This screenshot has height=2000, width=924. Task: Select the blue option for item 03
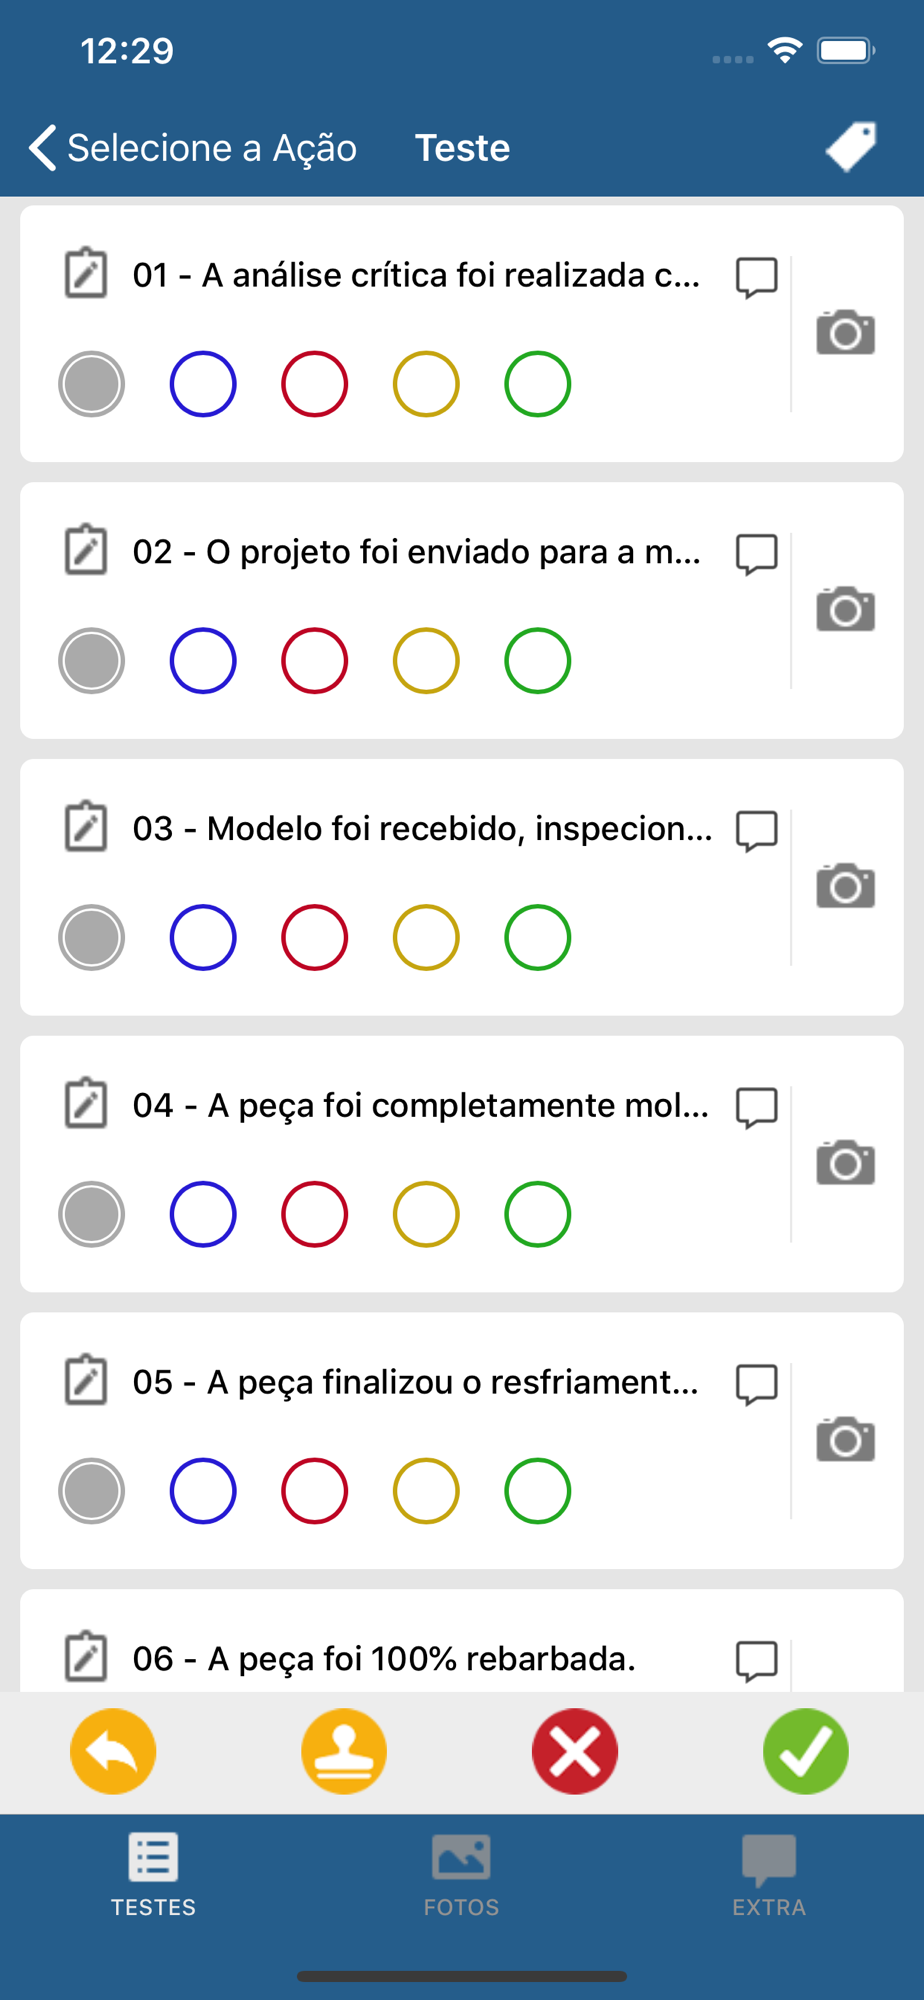tap(203, 938)
